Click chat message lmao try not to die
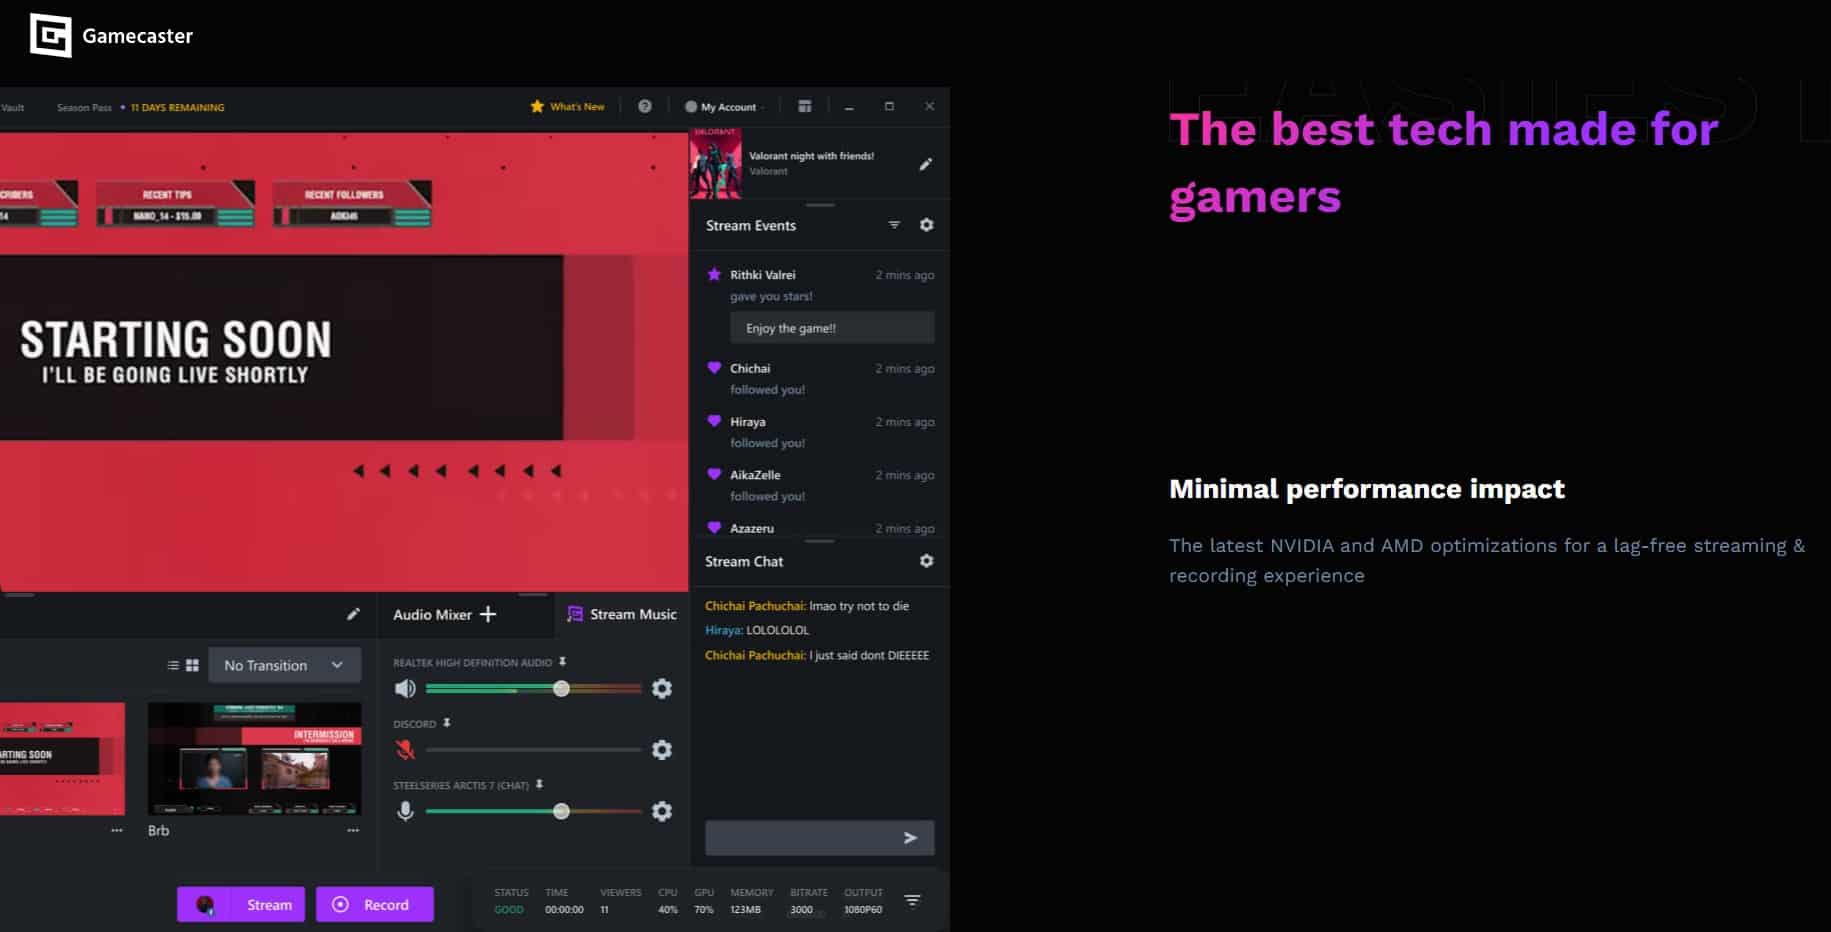1831x932 pixels. (859, 606)
